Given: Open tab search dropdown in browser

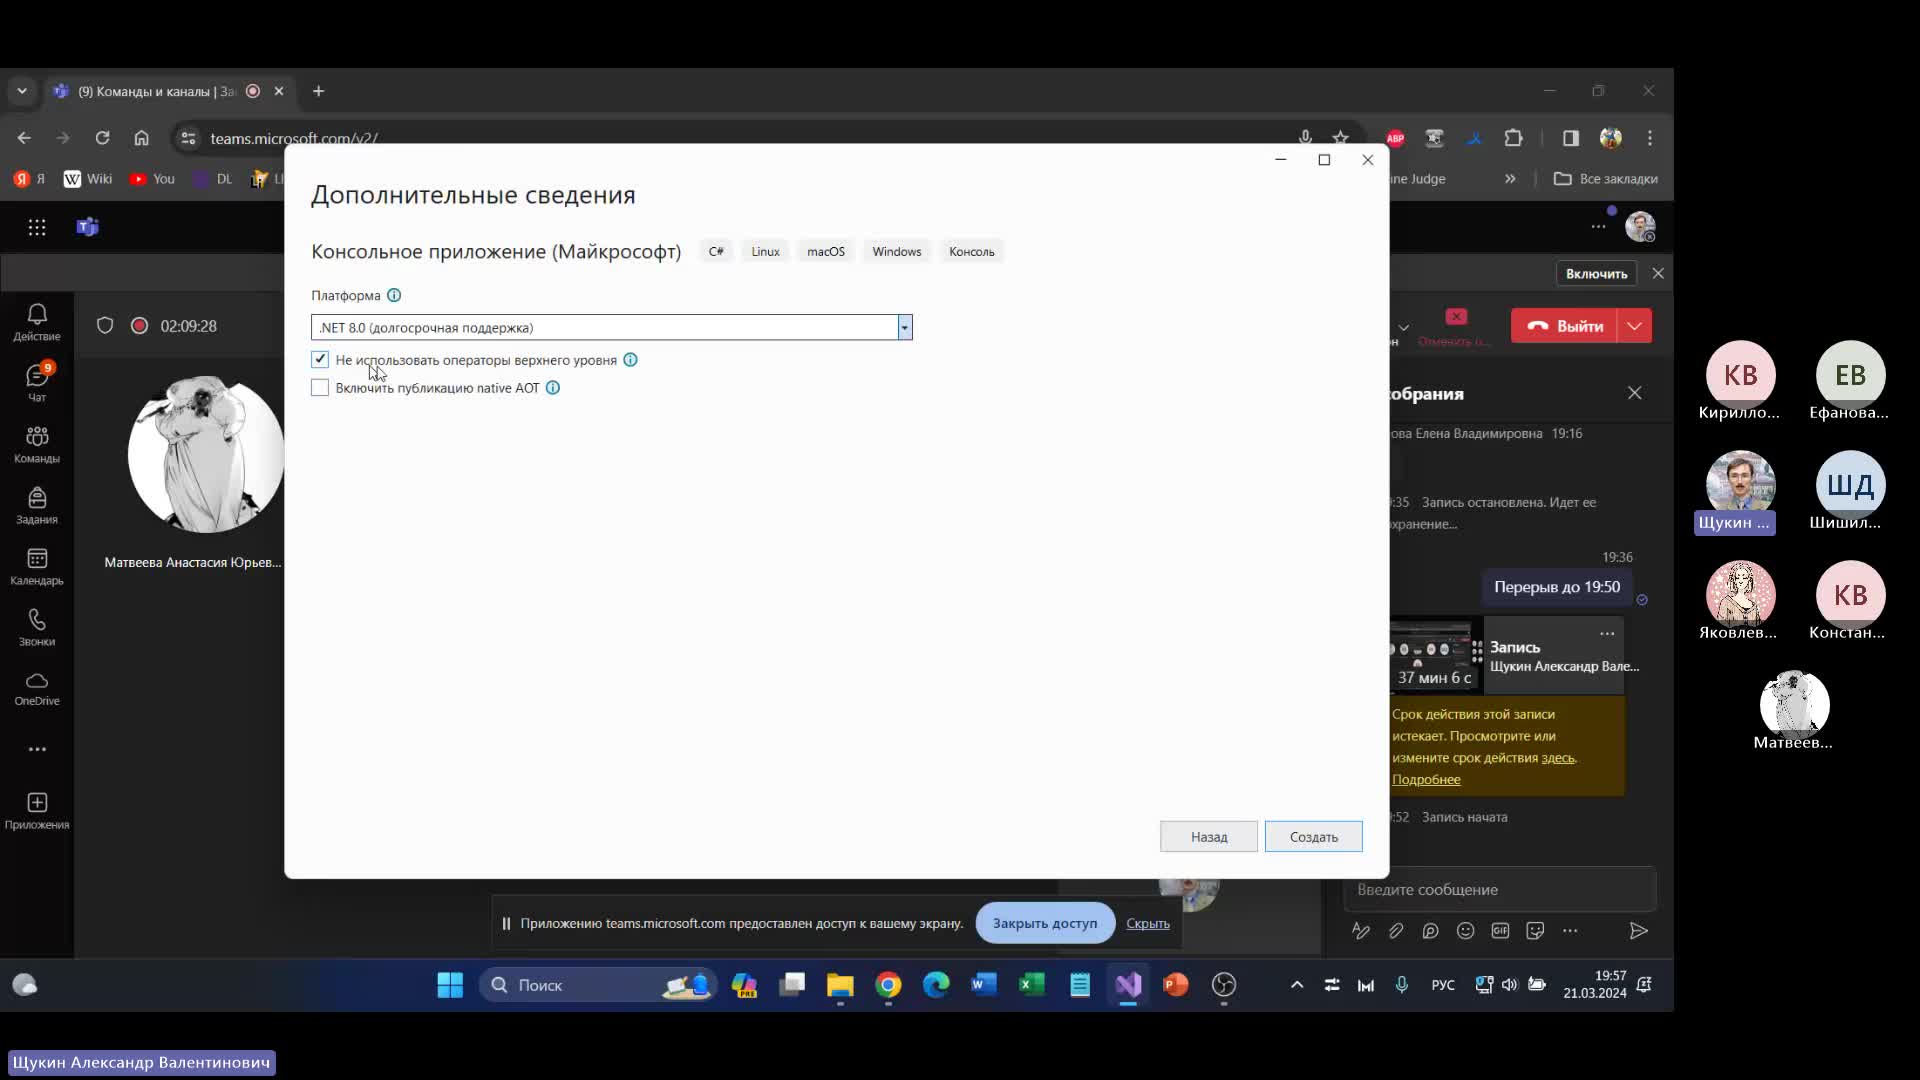Looking at the screenshot, I should click(22, 91).
